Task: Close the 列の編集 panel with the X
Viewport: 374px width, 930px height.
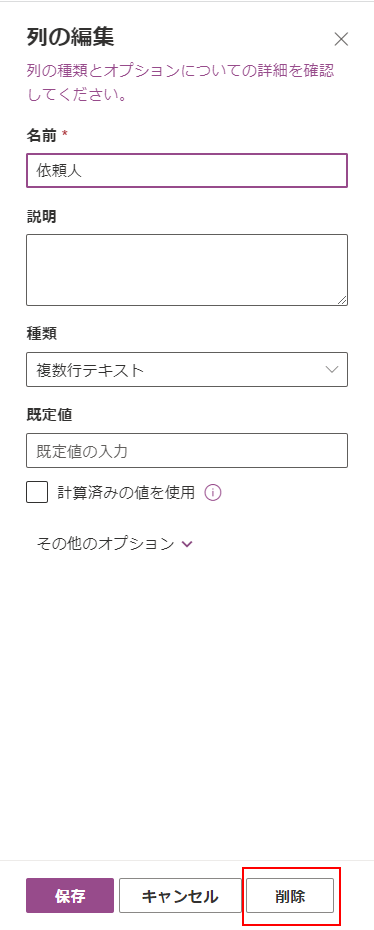Action: pyautogui.click(x=341, y=39)
